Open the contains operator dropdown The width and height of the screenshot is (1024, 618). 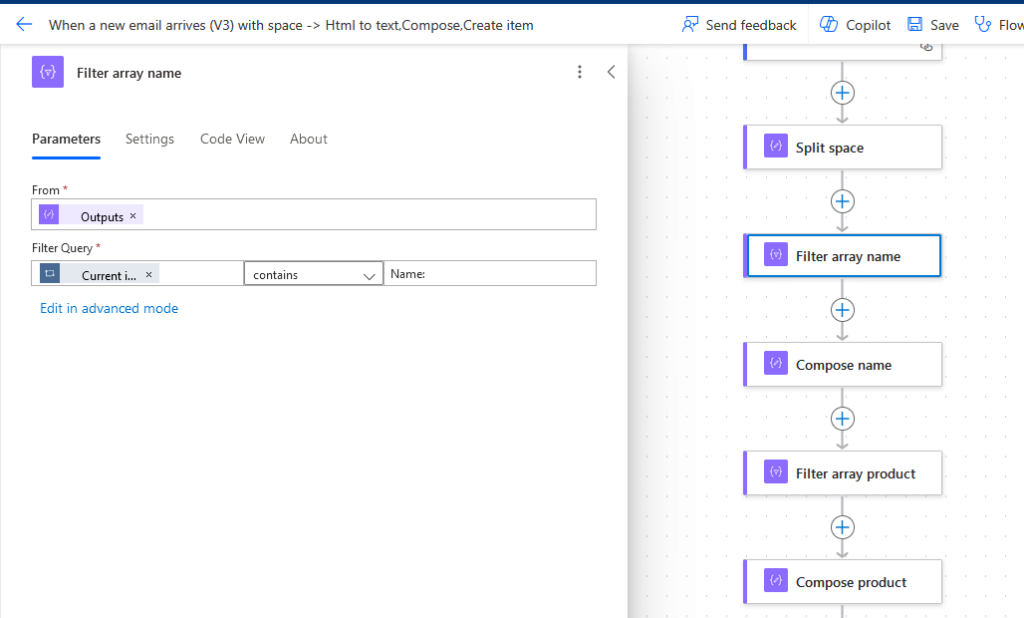(313, 274)
